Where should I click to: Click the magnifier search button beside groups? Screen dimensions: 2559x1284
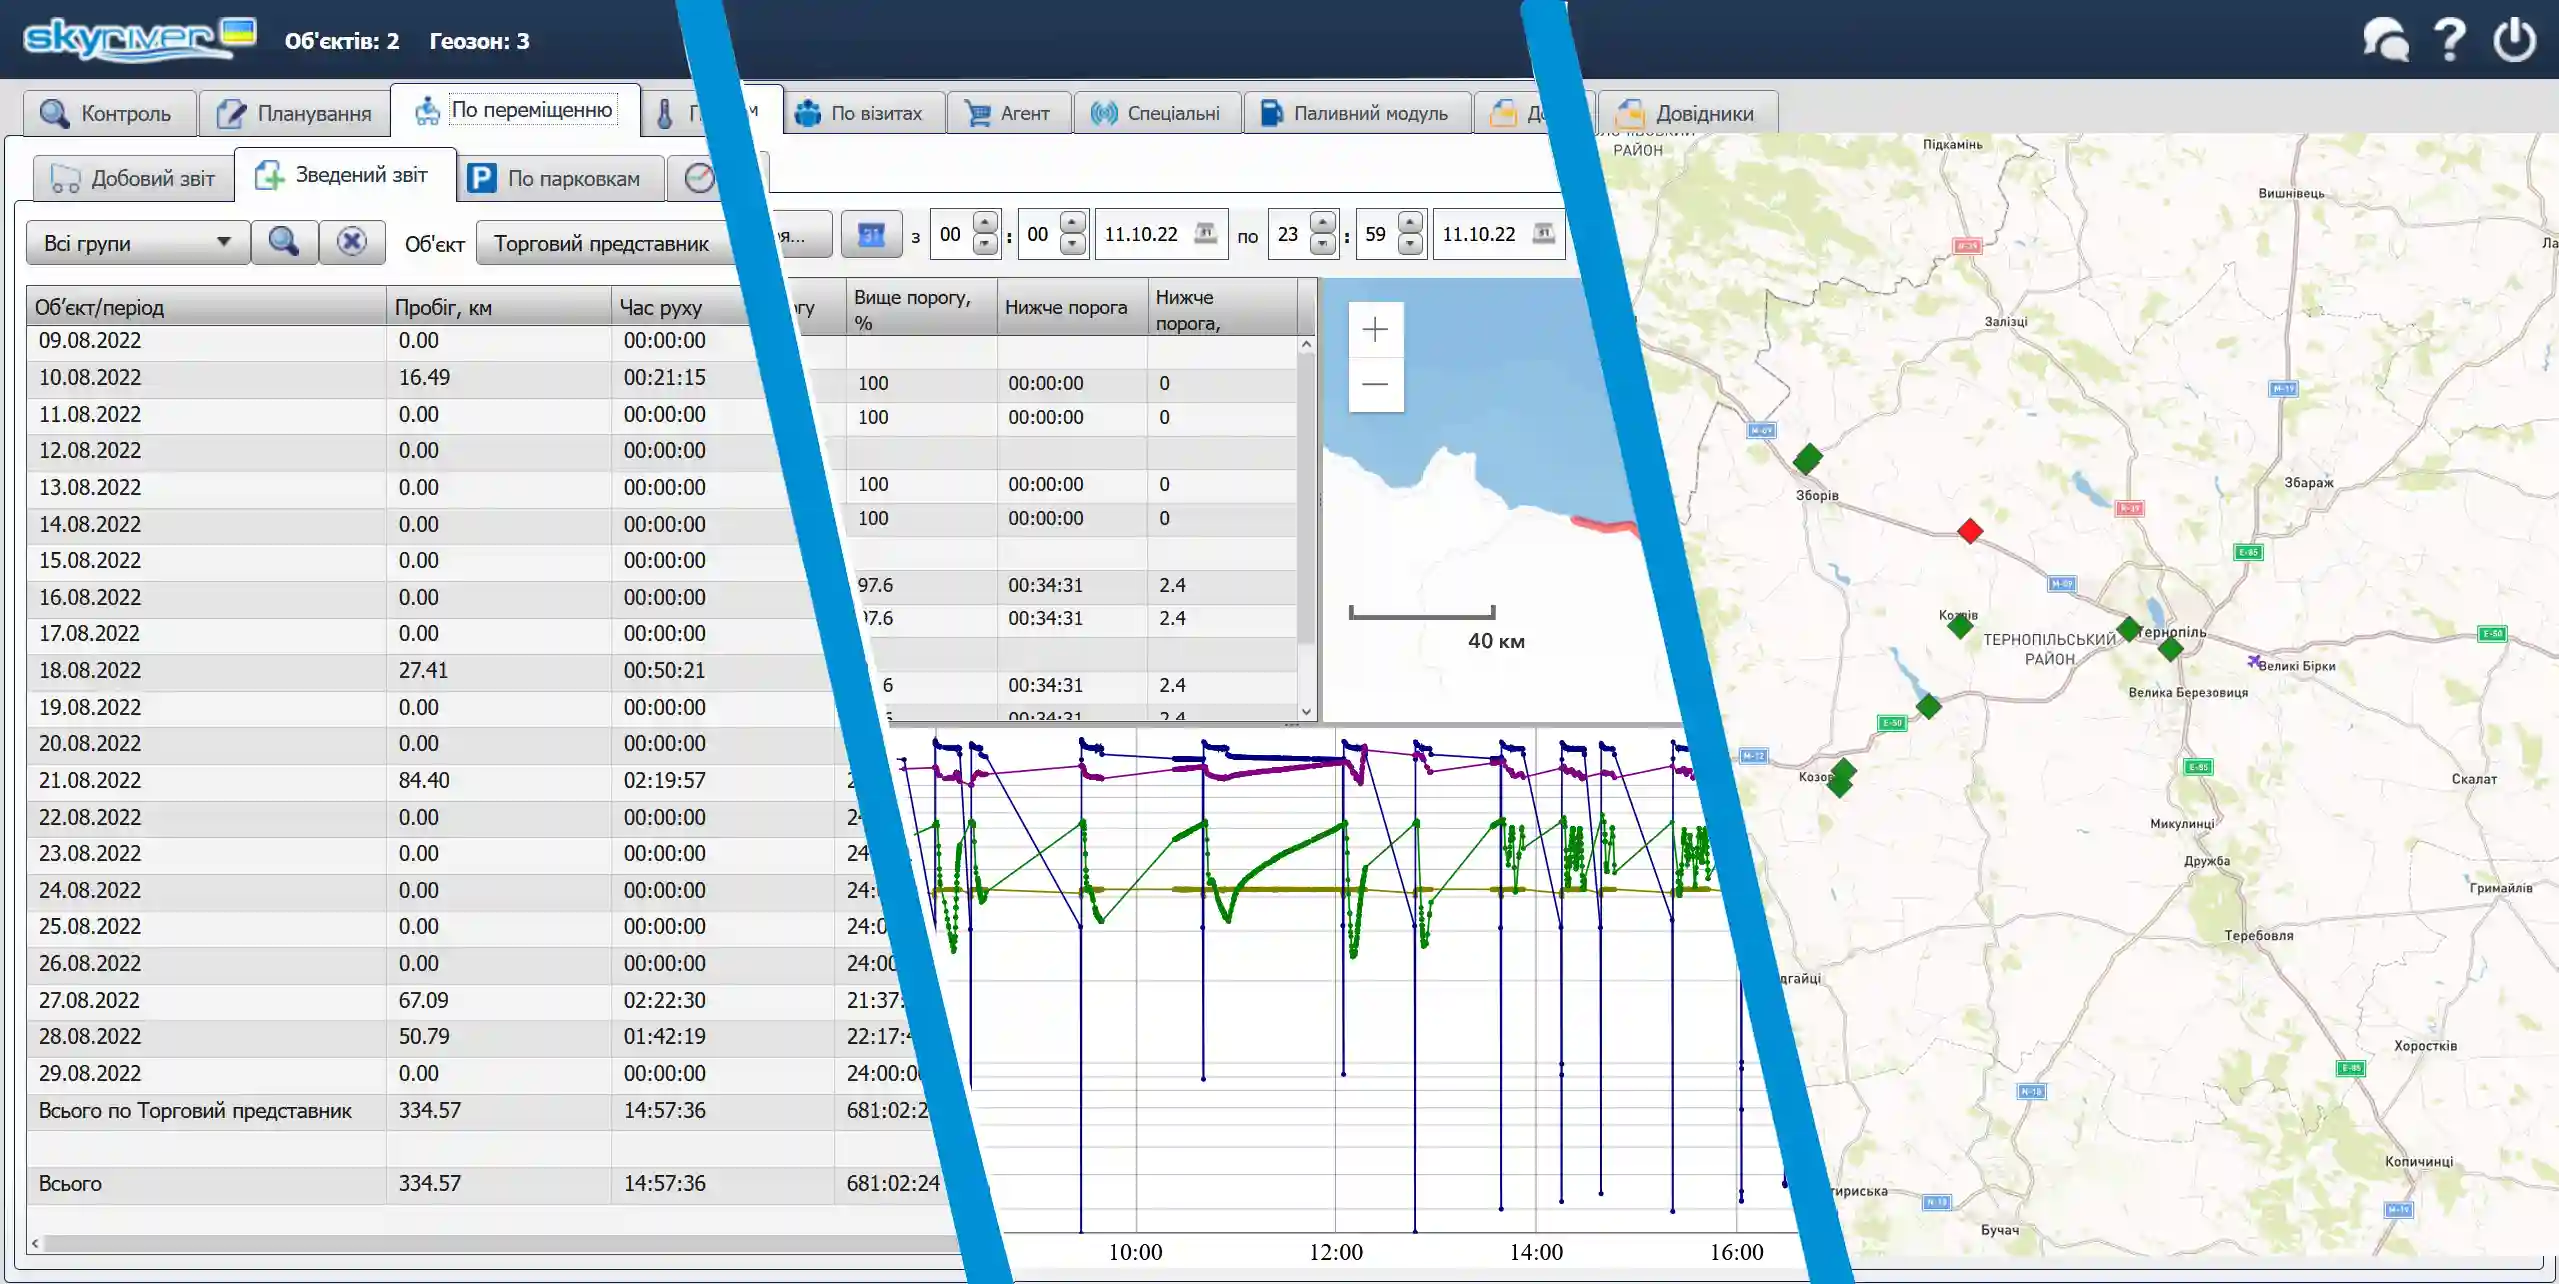click(x=284, y=242)
